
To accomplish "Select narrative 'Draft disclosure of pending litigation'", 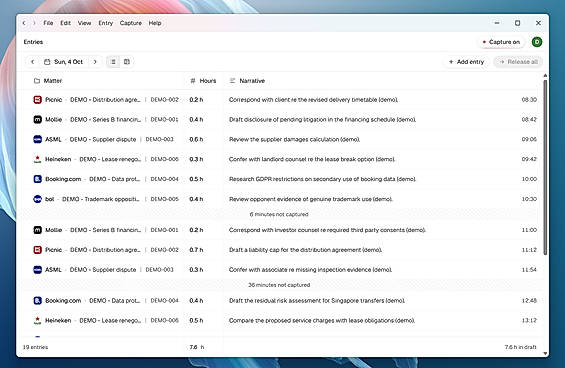I will click(322, 120).
